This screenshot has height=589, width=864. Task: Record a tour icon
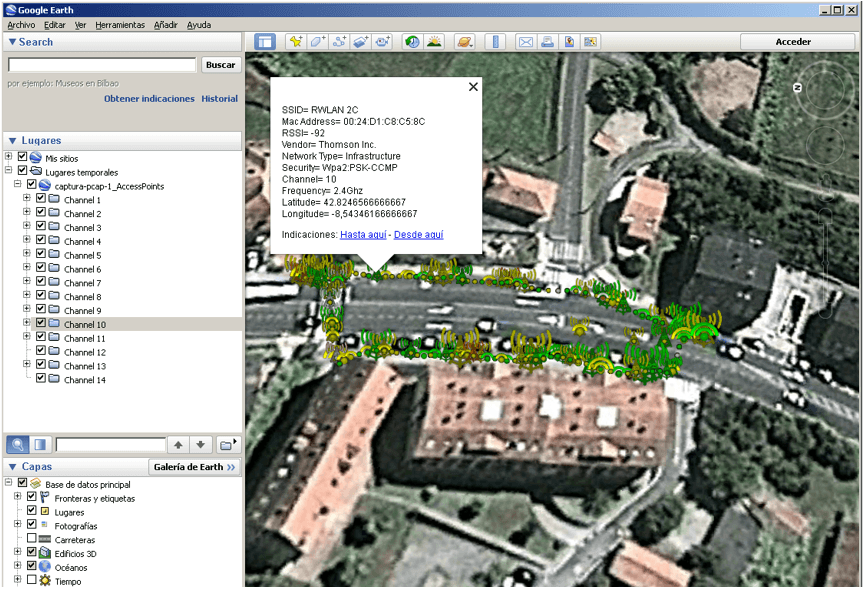[382, 42]
